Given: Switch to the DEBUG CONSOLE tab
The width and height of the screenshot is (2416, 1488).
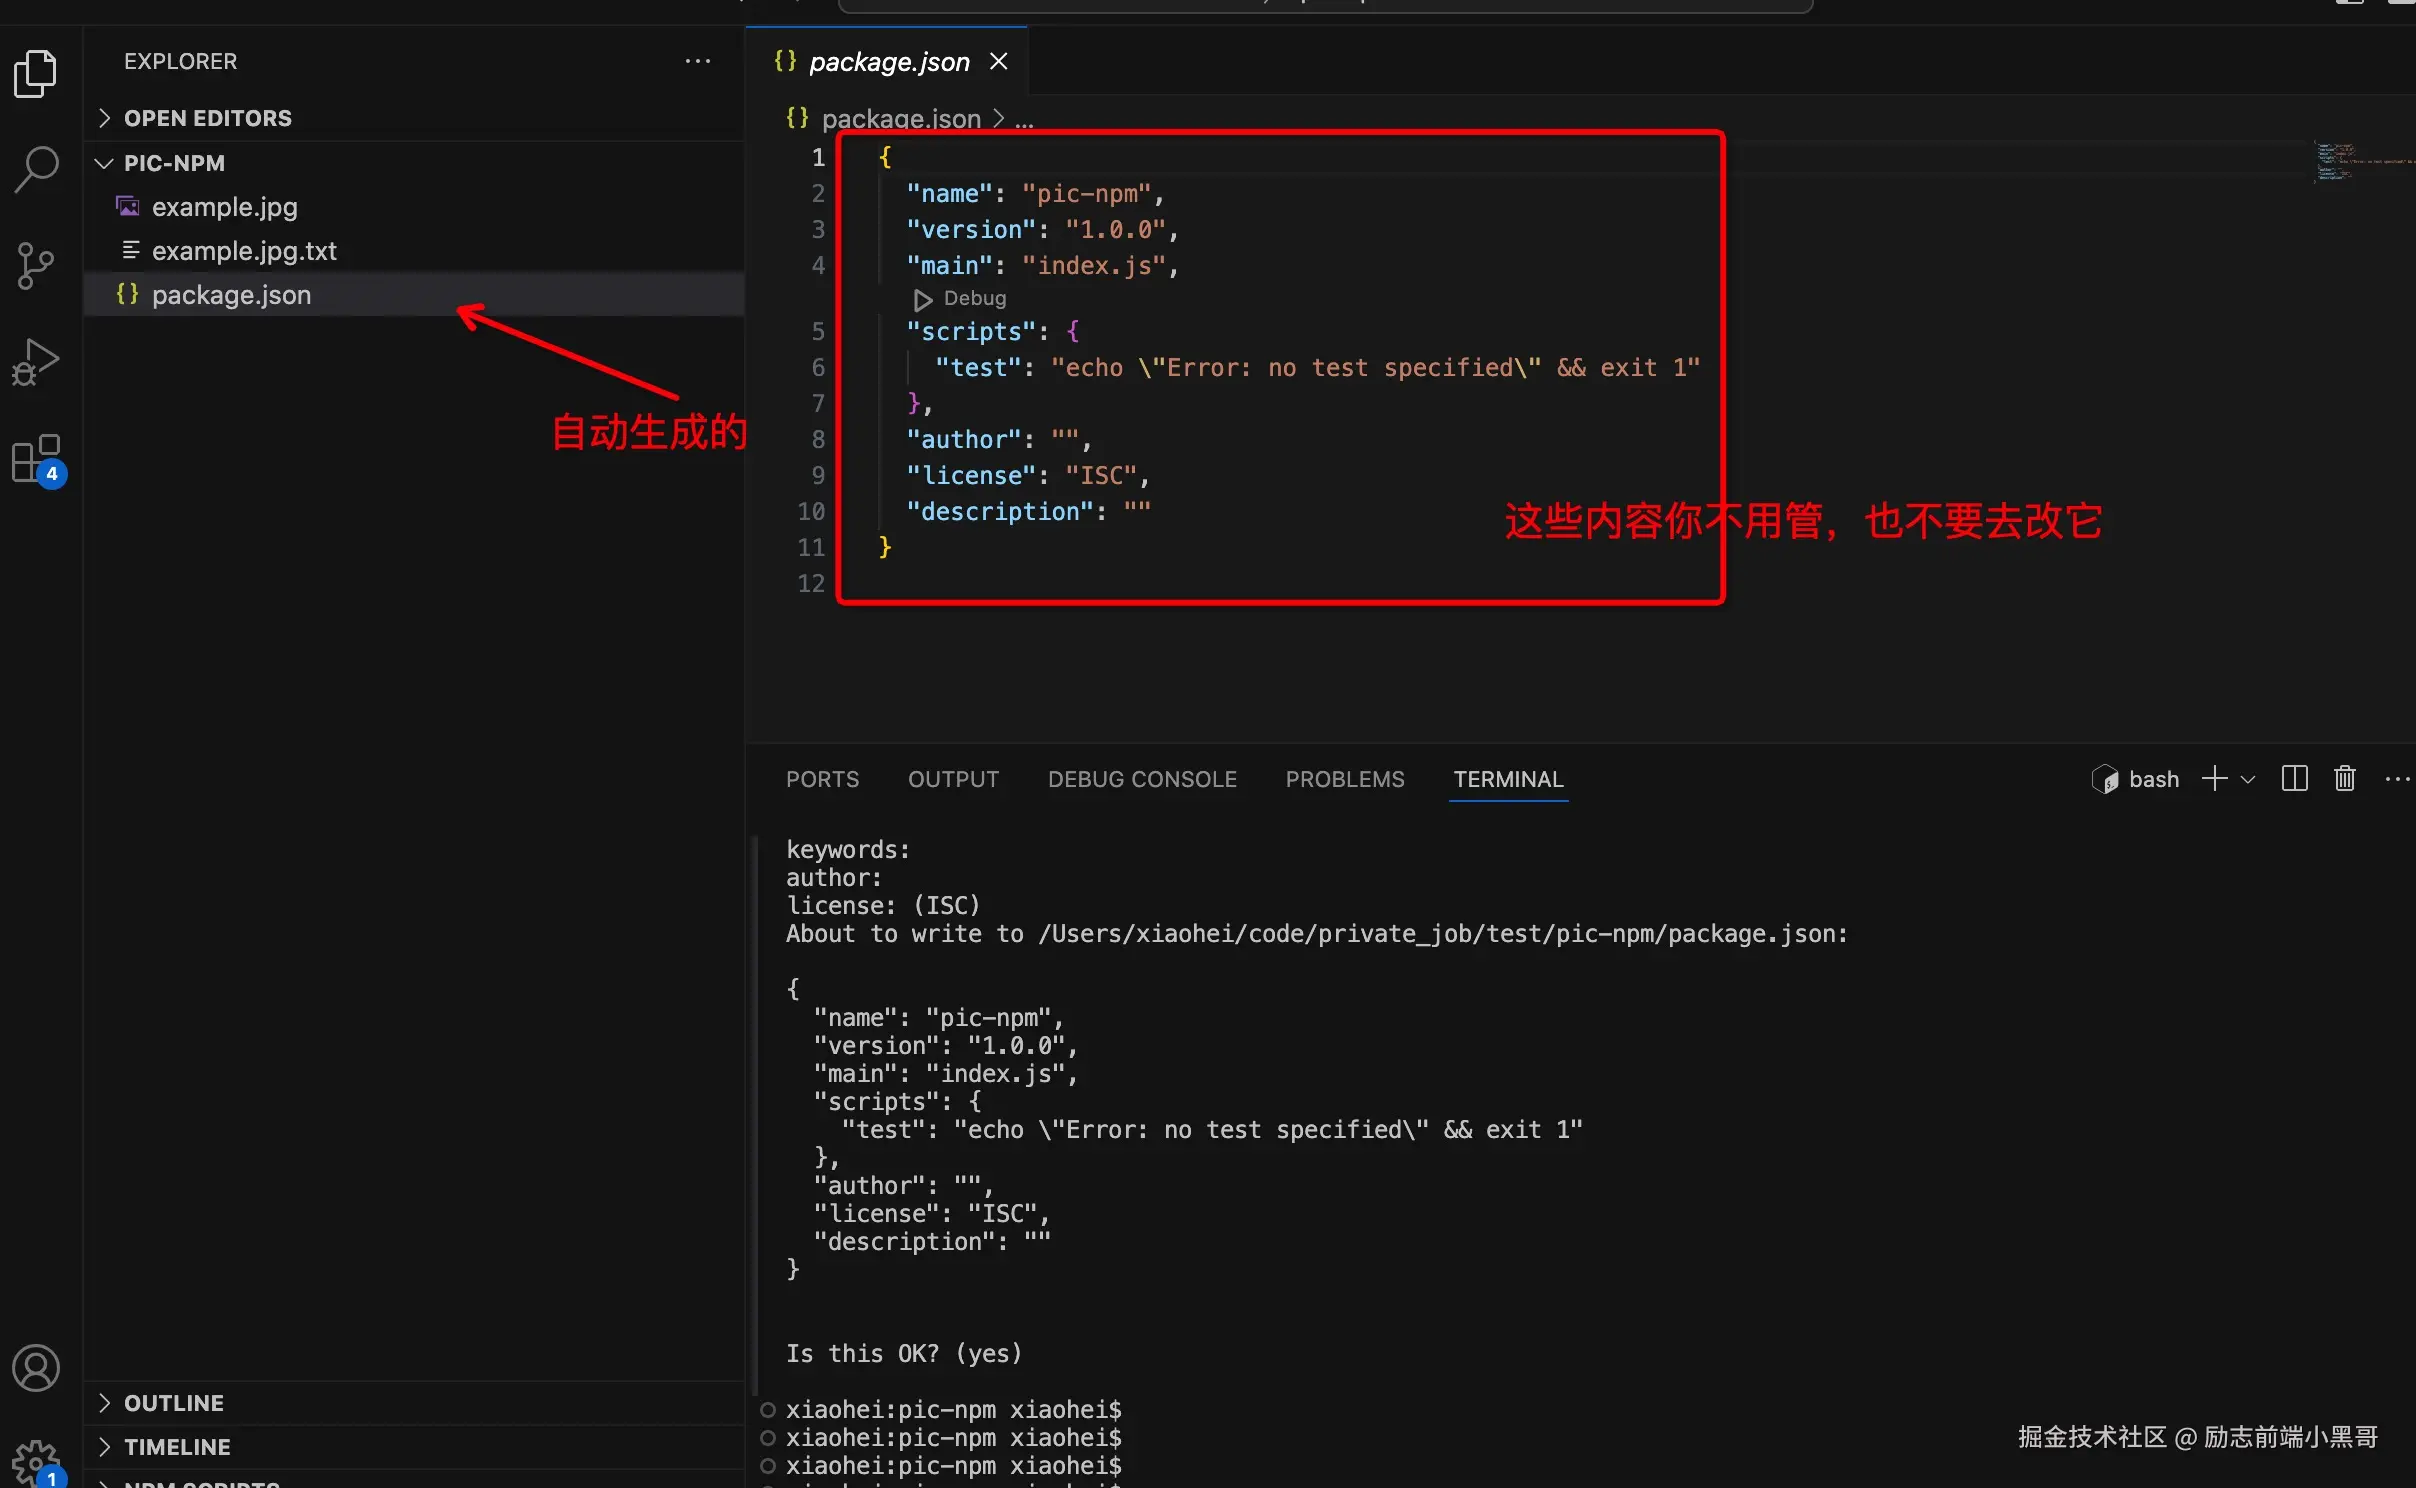Looking at the screenshot, I should (x=1142, y=779).
